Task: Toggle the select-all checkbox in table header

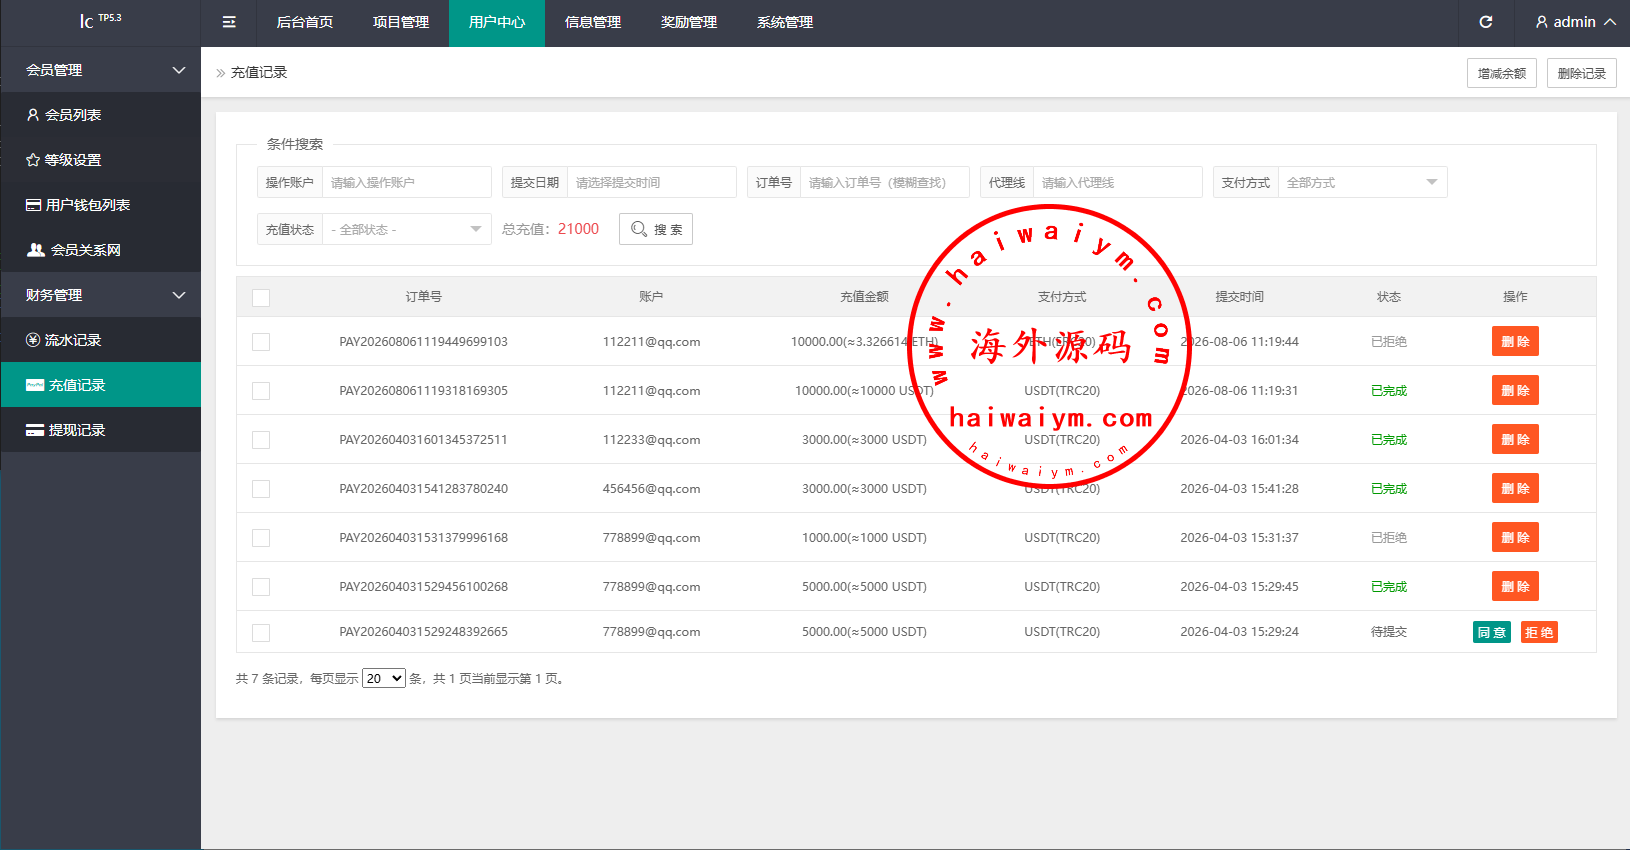Action: coord(261,298)
